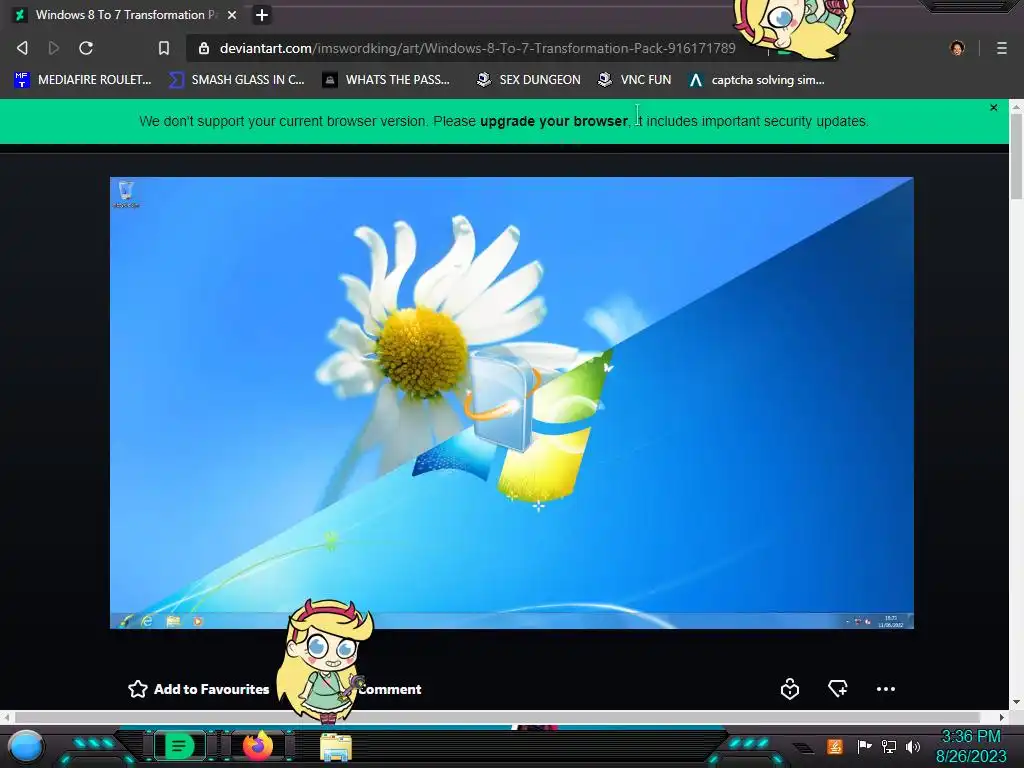Image resolution: width=1024 pixels, height=768 pixels.
Task: Click the orange Java tray icon
Action: point(835,746)
